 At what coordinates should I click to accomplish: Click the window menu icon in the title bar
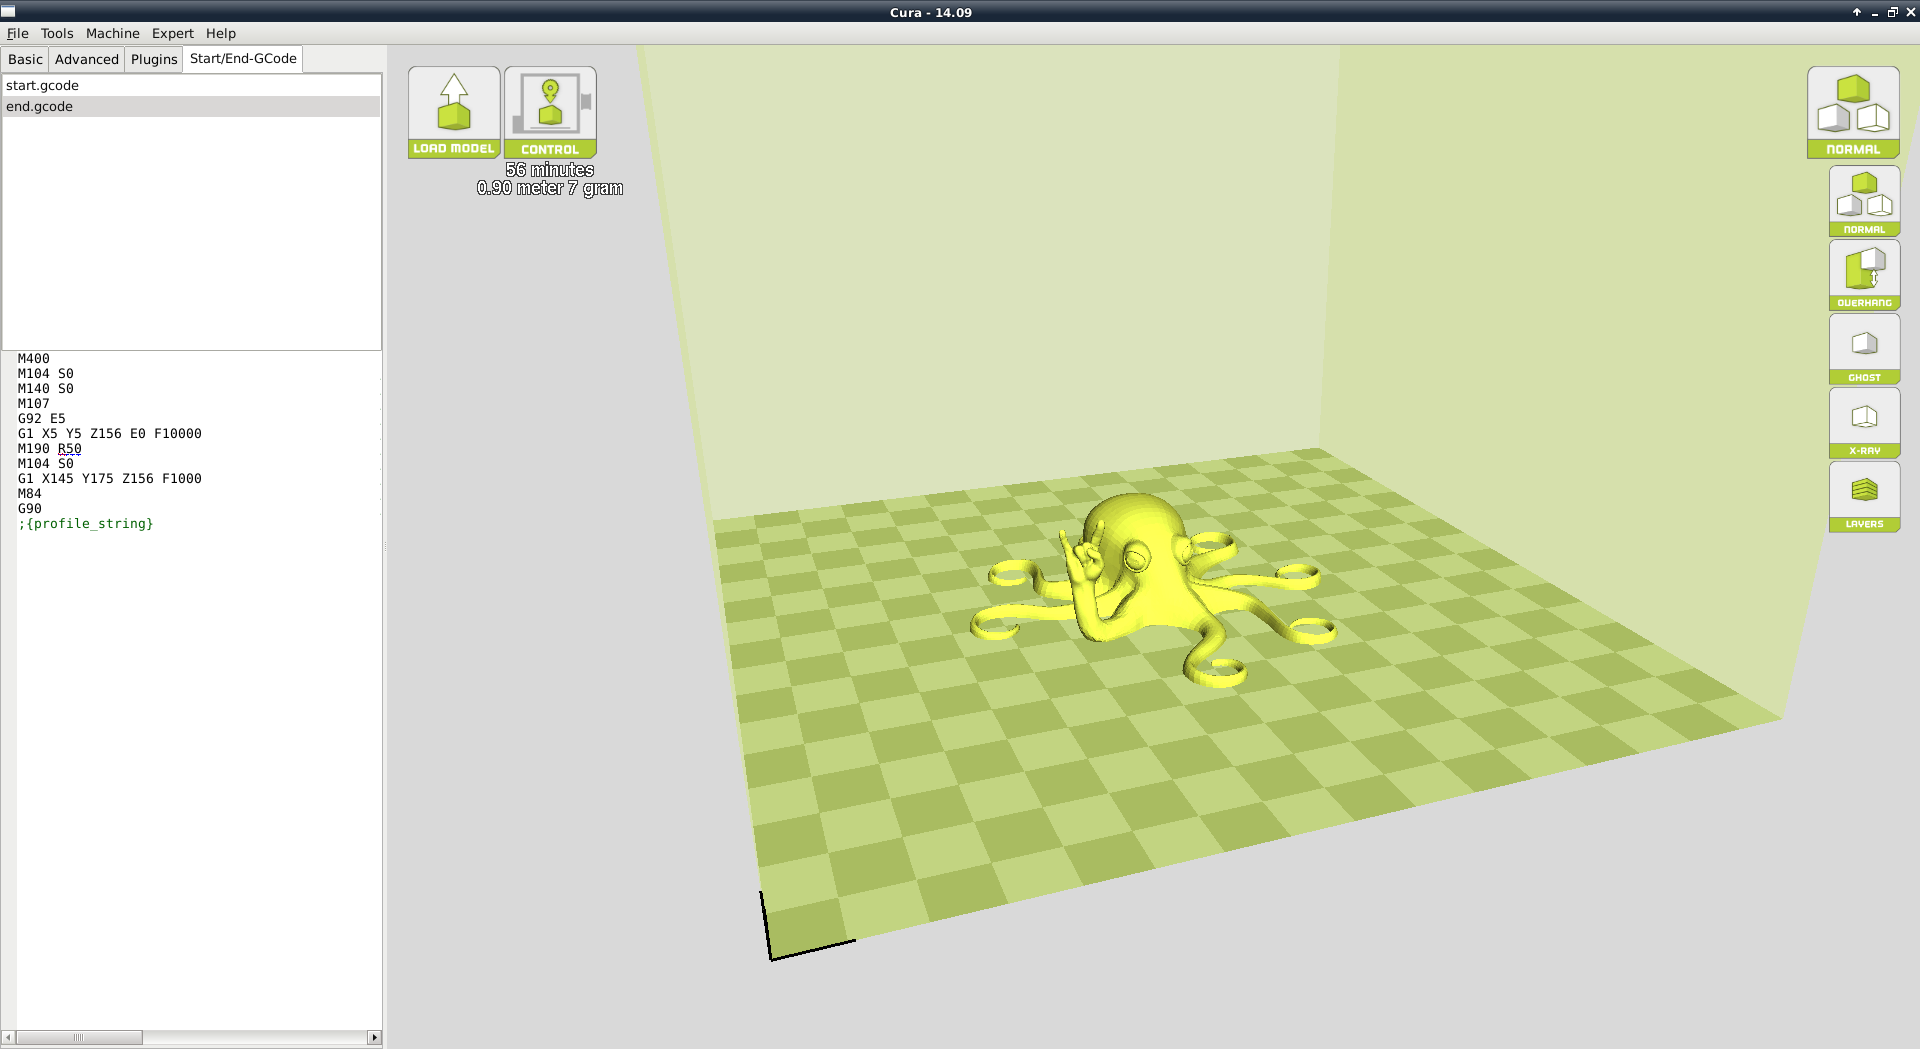click(8, 11)
